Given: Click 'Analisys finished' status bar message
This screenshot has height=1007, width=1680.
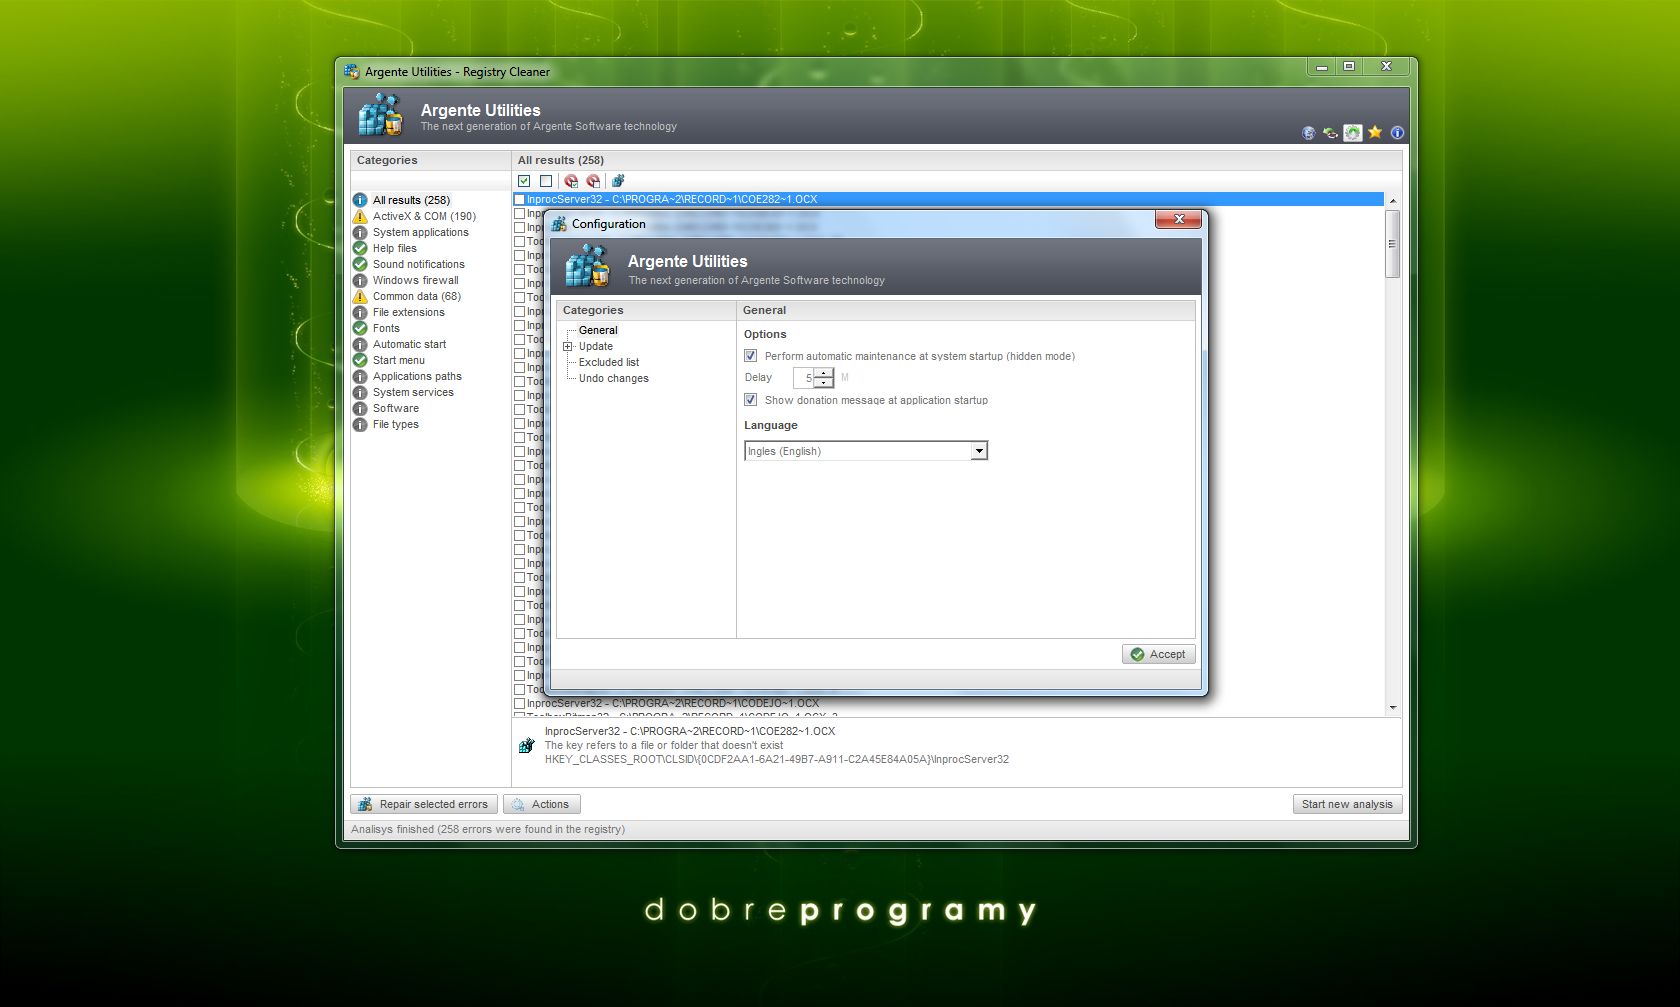Looking at the screenshot, I should [x=488, y=829].
